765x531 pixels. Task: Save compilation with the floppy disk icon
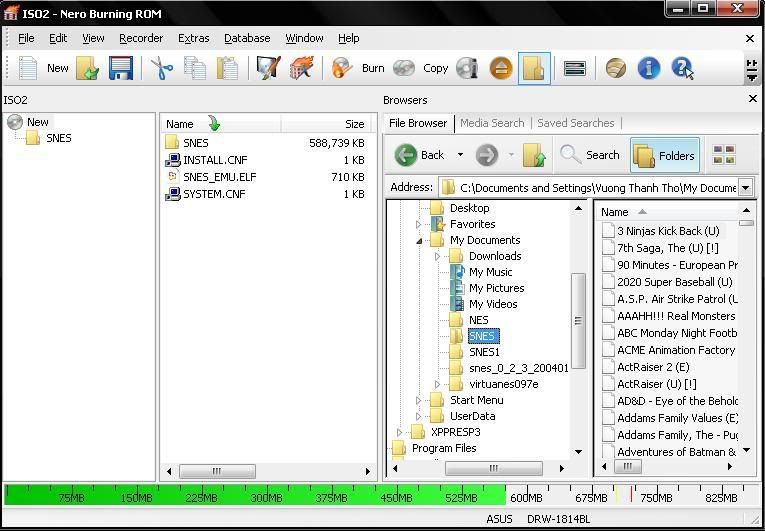[x=121, y=68]
